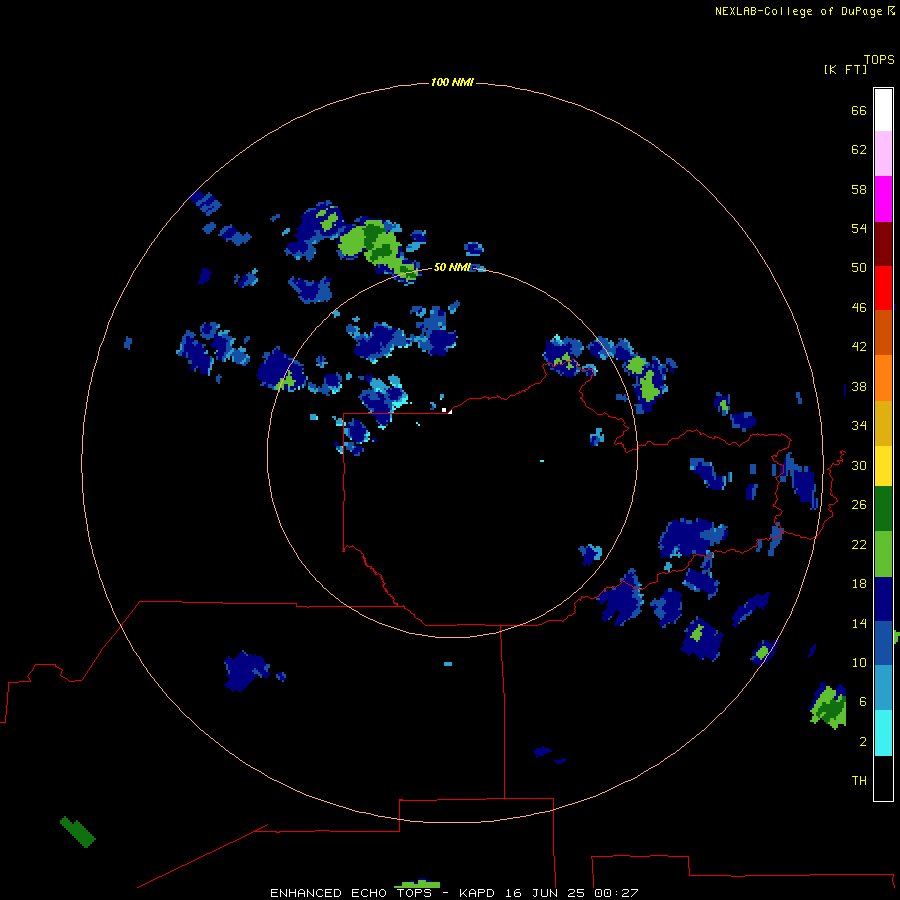Click the '26' legend value

(x=859, y=505)
